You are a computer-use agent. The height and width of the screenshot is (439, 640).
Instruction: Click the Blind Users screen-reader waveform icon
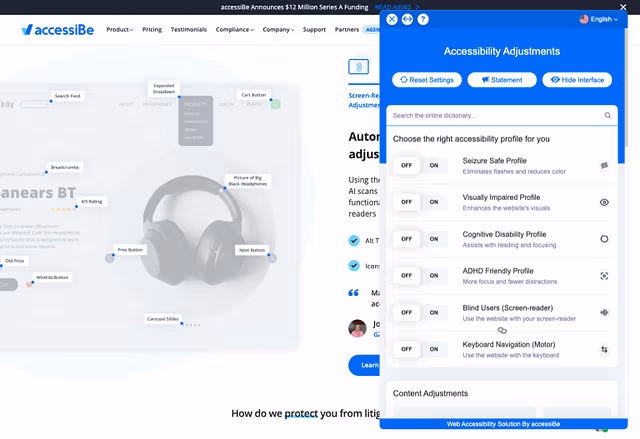click(604, 313)
